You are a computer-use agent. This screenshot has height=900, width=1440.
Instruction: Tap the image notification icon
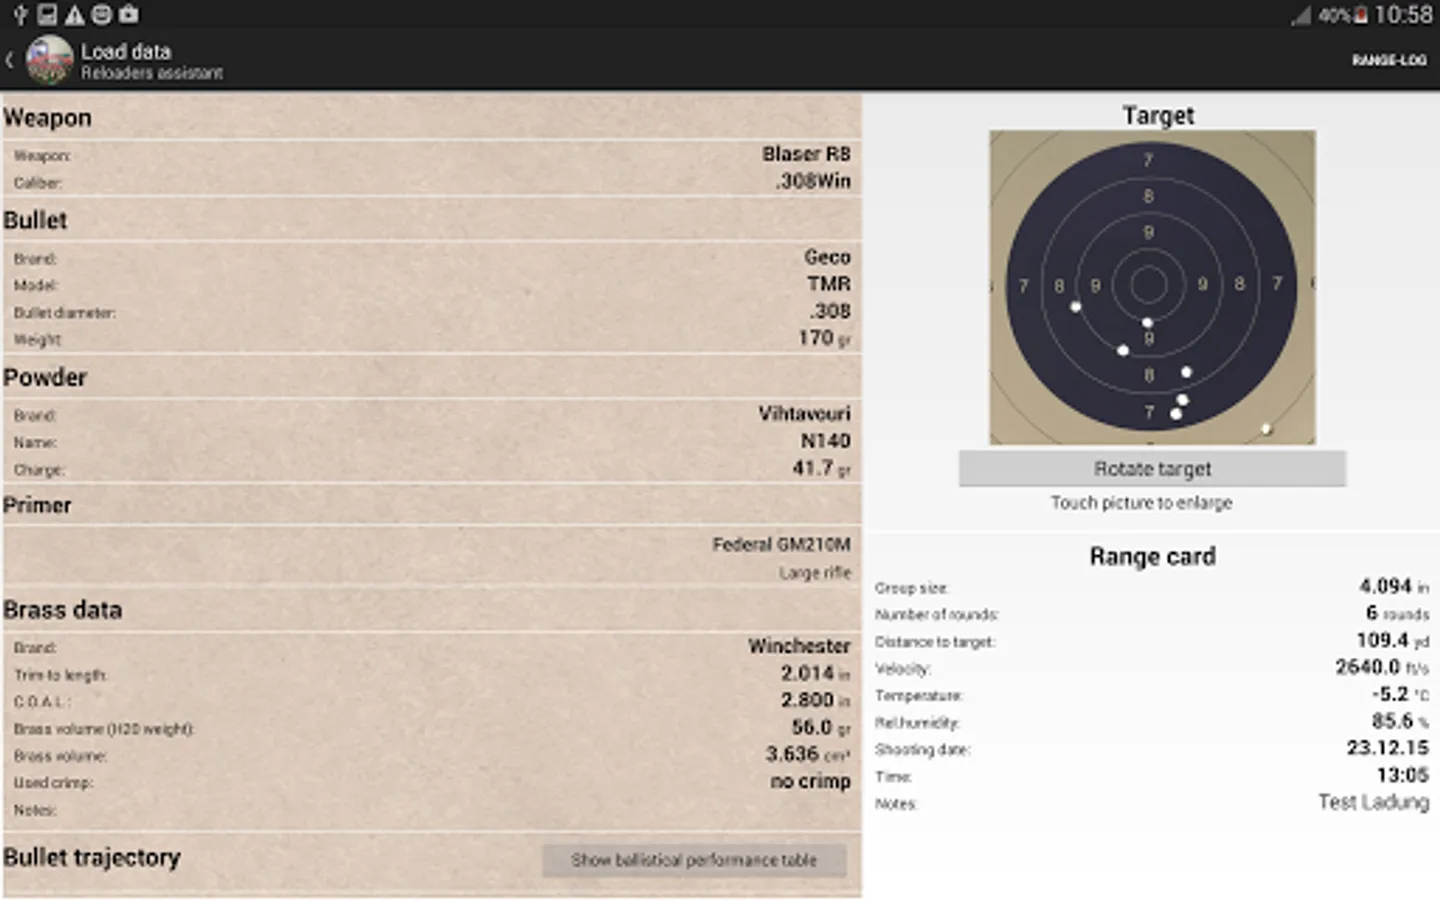pyautogui.click(x=47, y=14)
